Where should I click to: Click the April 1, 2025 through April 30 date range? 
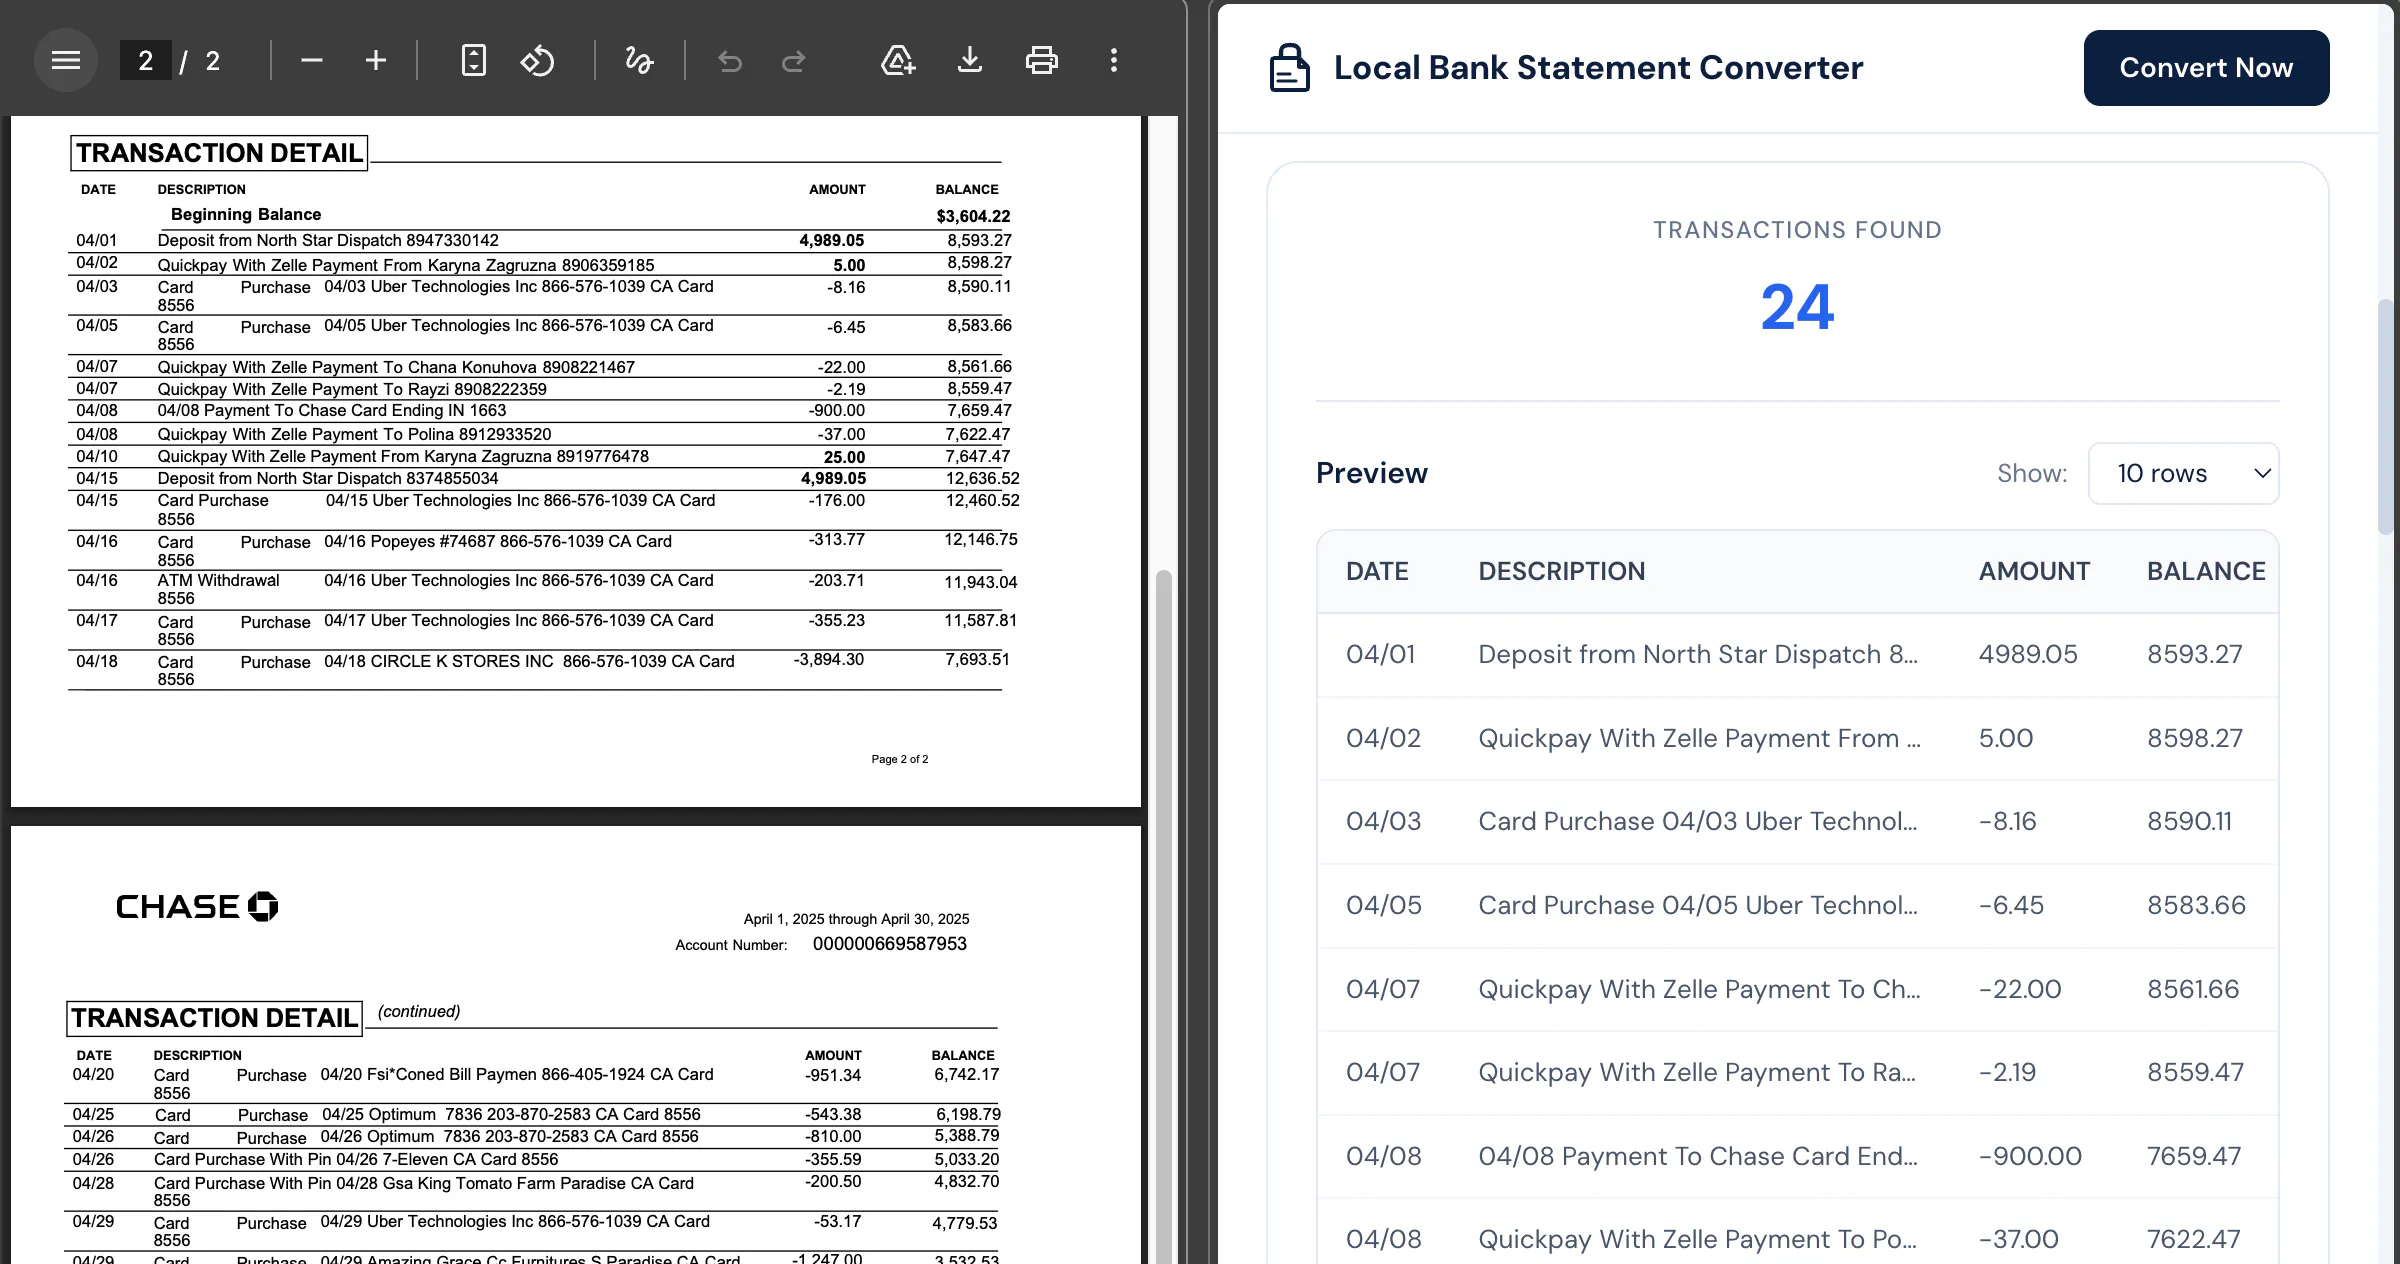(856, 919)
